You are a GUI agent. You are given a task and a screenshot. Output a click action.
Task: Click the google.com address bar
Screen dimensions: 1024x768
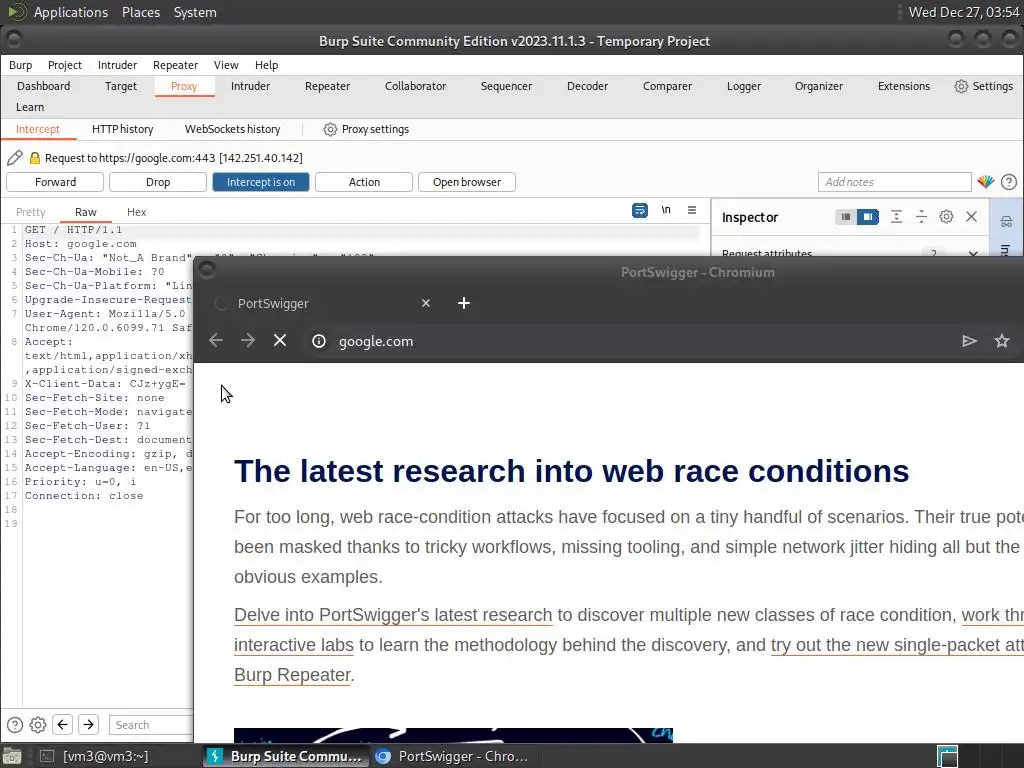(376, 341)
